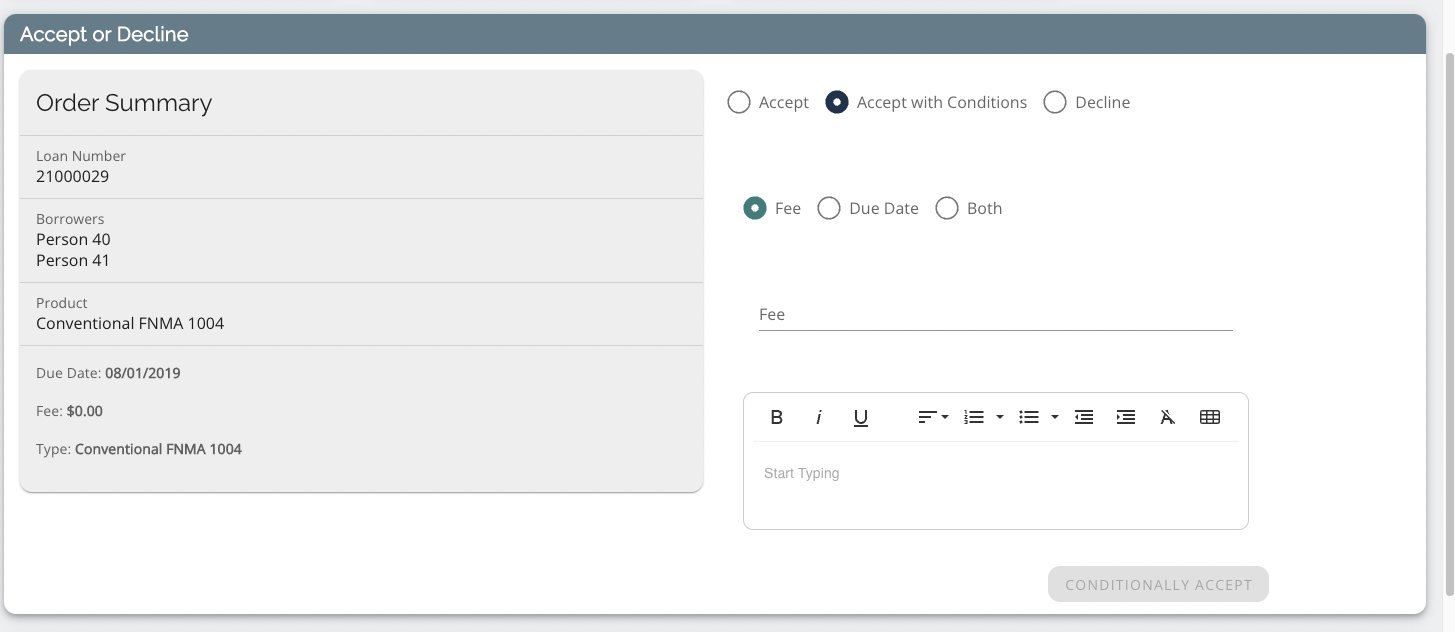The height and width of the screenshot is (632, 1455).
Task: Expand the numbered list style arrow
Action: 1000,418
